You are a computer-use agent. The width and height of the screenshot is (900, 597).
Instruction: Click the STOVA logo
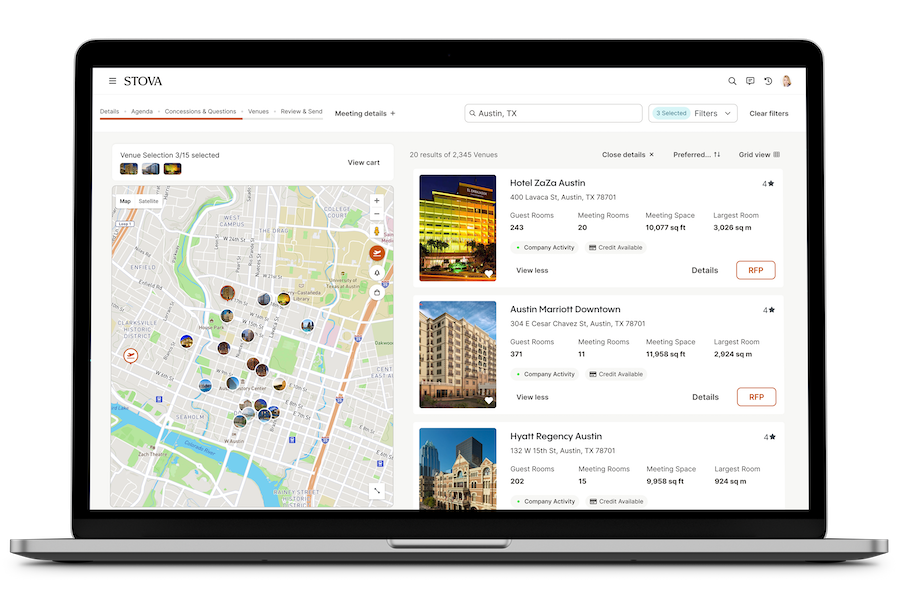(x=143, y=81)
